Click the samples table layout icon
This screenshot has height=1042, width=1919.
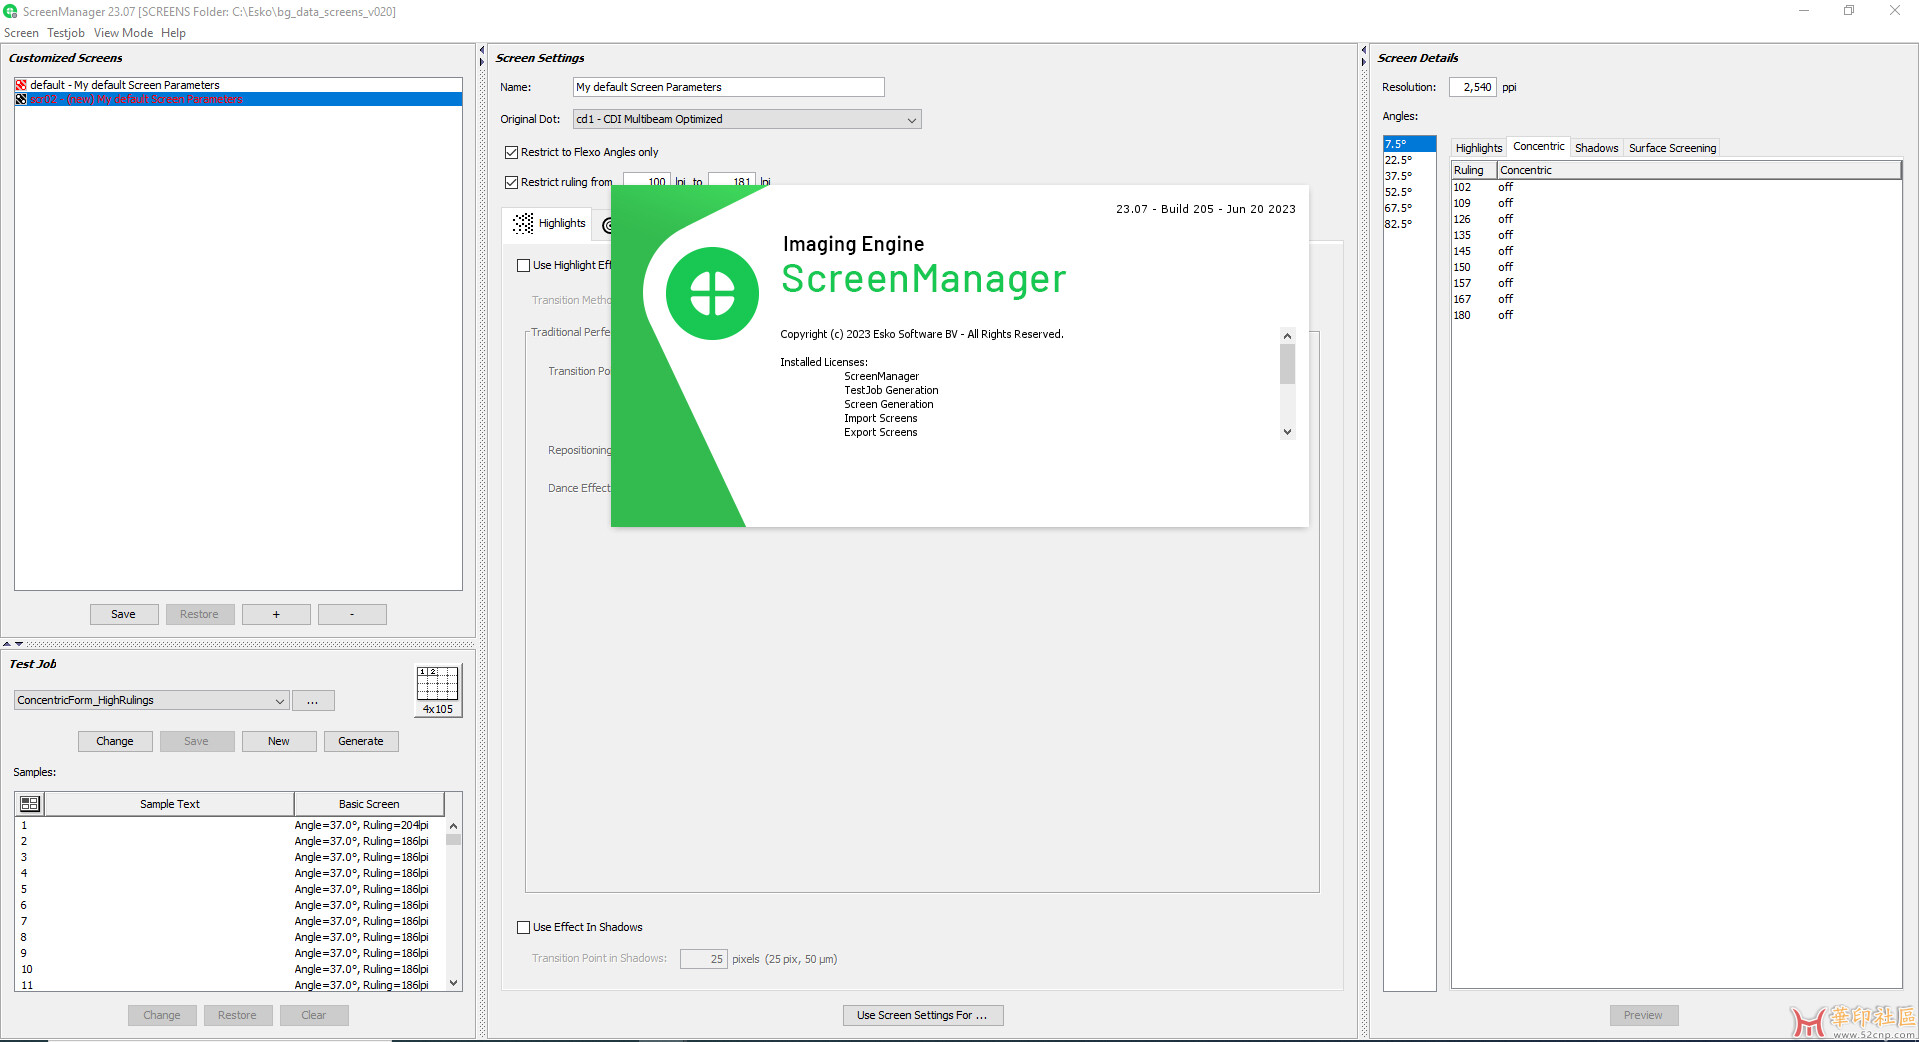tap(30, 804)
